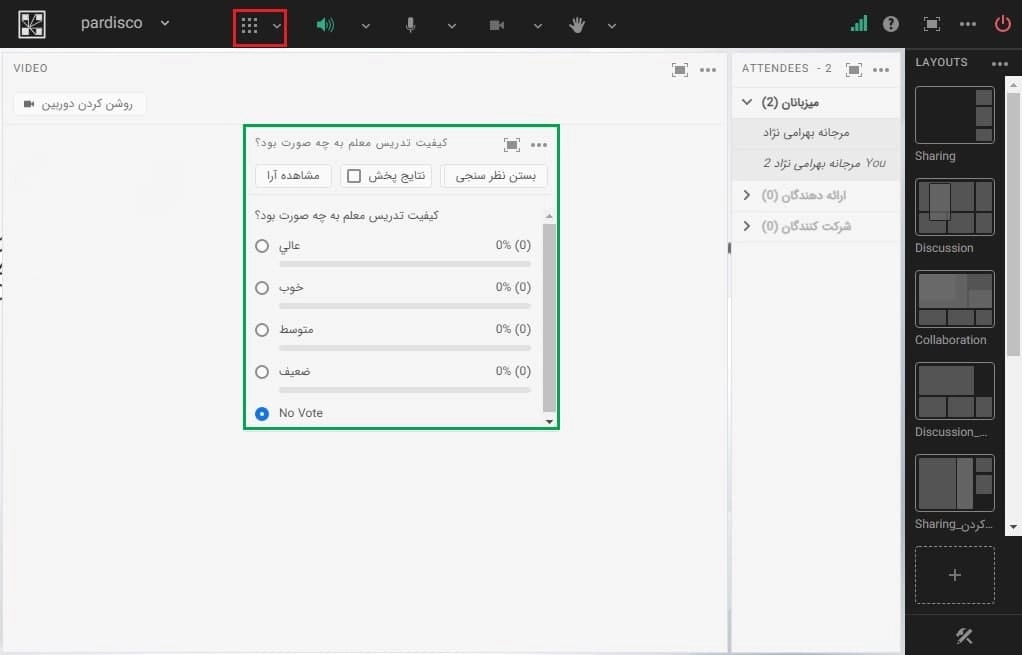The image size is (1022, 655).
Task: Maximize the poll pod
Action: point(512,145)
